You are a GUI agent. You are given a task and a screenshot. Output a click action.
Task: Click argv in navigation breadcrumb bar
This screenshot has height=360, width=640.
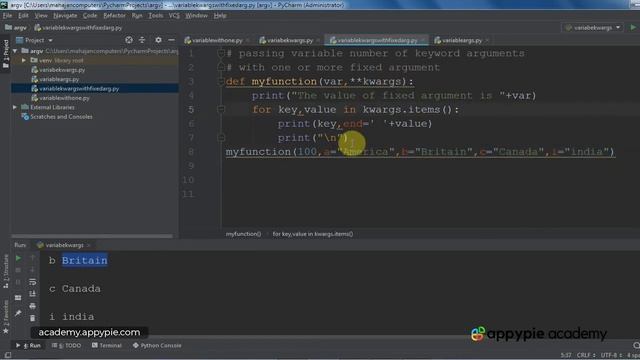click(x=16, y=28)
